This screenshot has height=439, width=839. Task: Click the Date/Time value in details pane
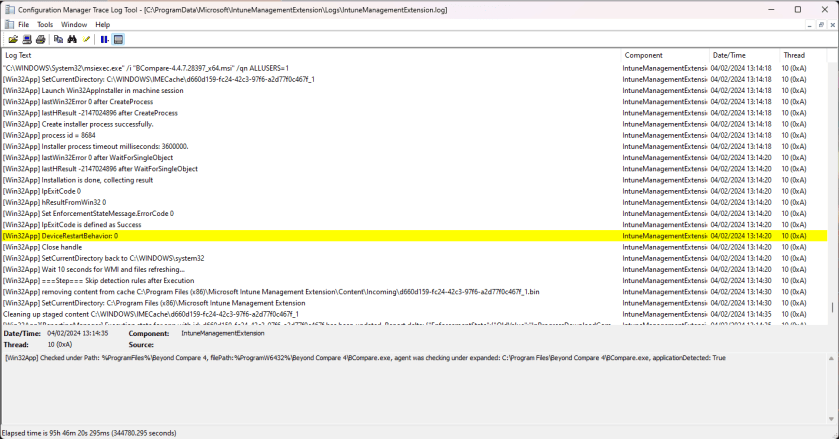point(78,334)
